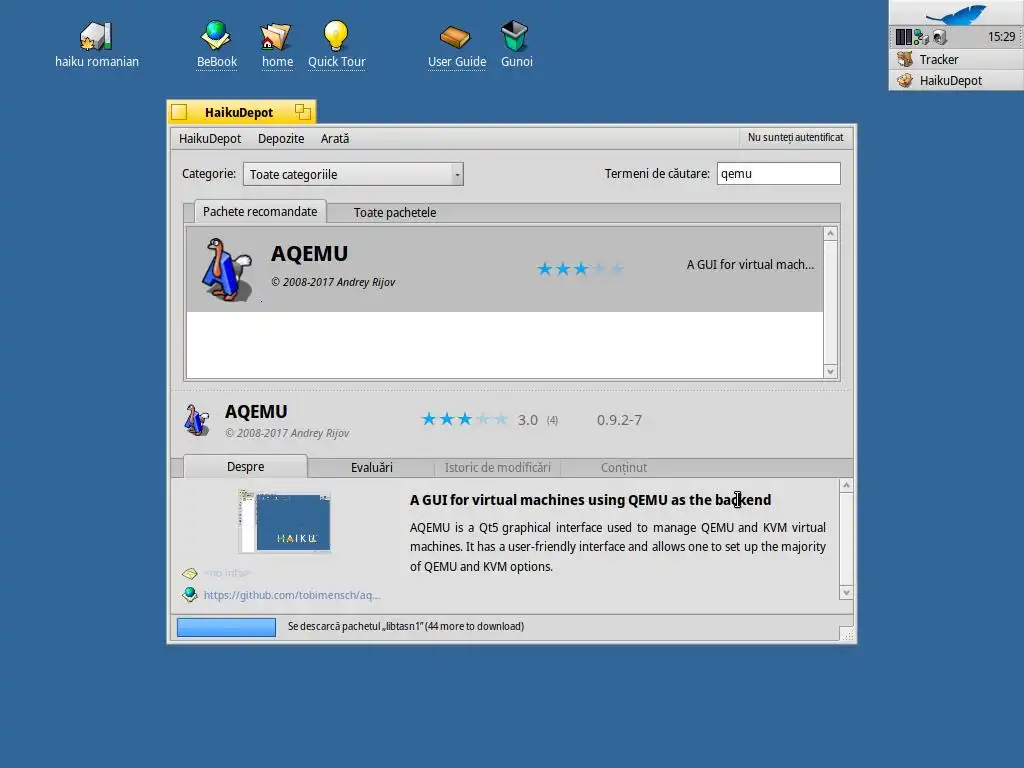Open the HaikuDepot menu
Viewport: 1024px width, 768px height.
click(x=210, y=138)
